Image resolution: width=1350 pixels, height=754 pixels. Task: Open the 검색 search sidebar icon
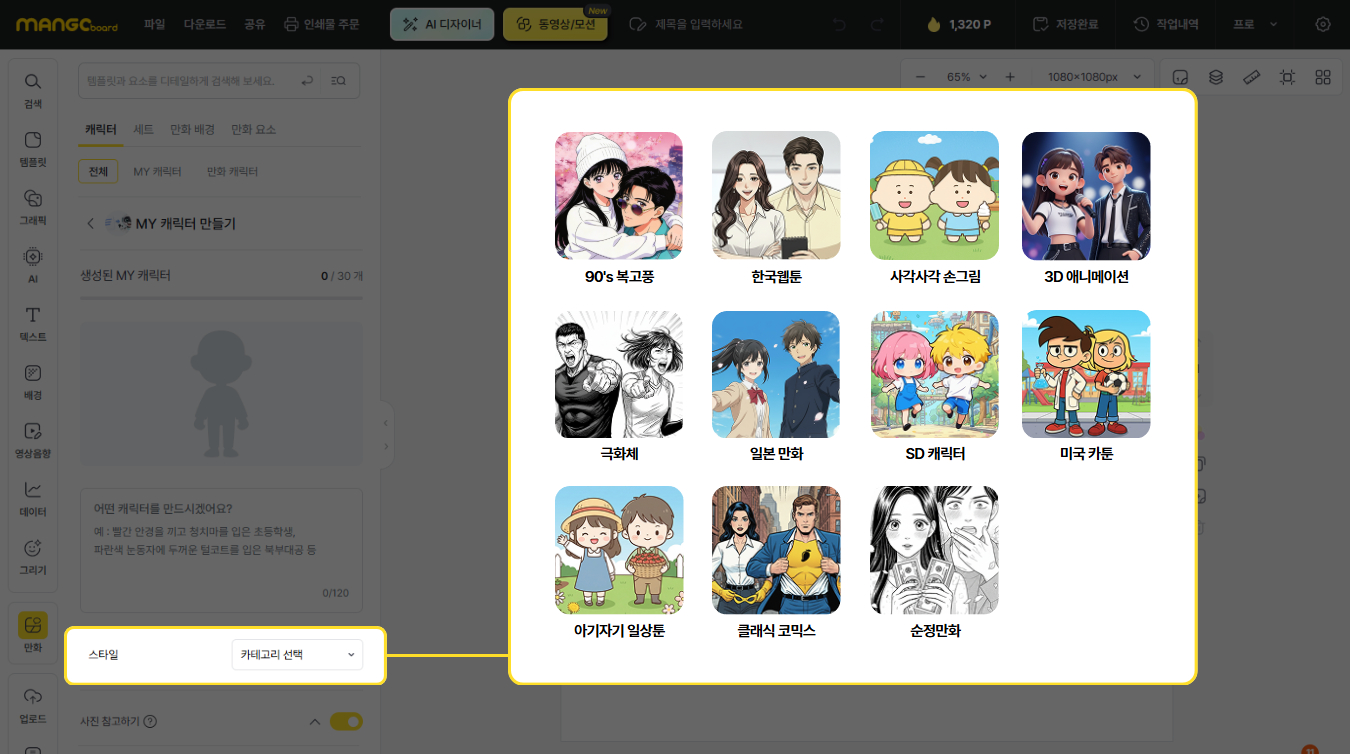pos(33,89)
